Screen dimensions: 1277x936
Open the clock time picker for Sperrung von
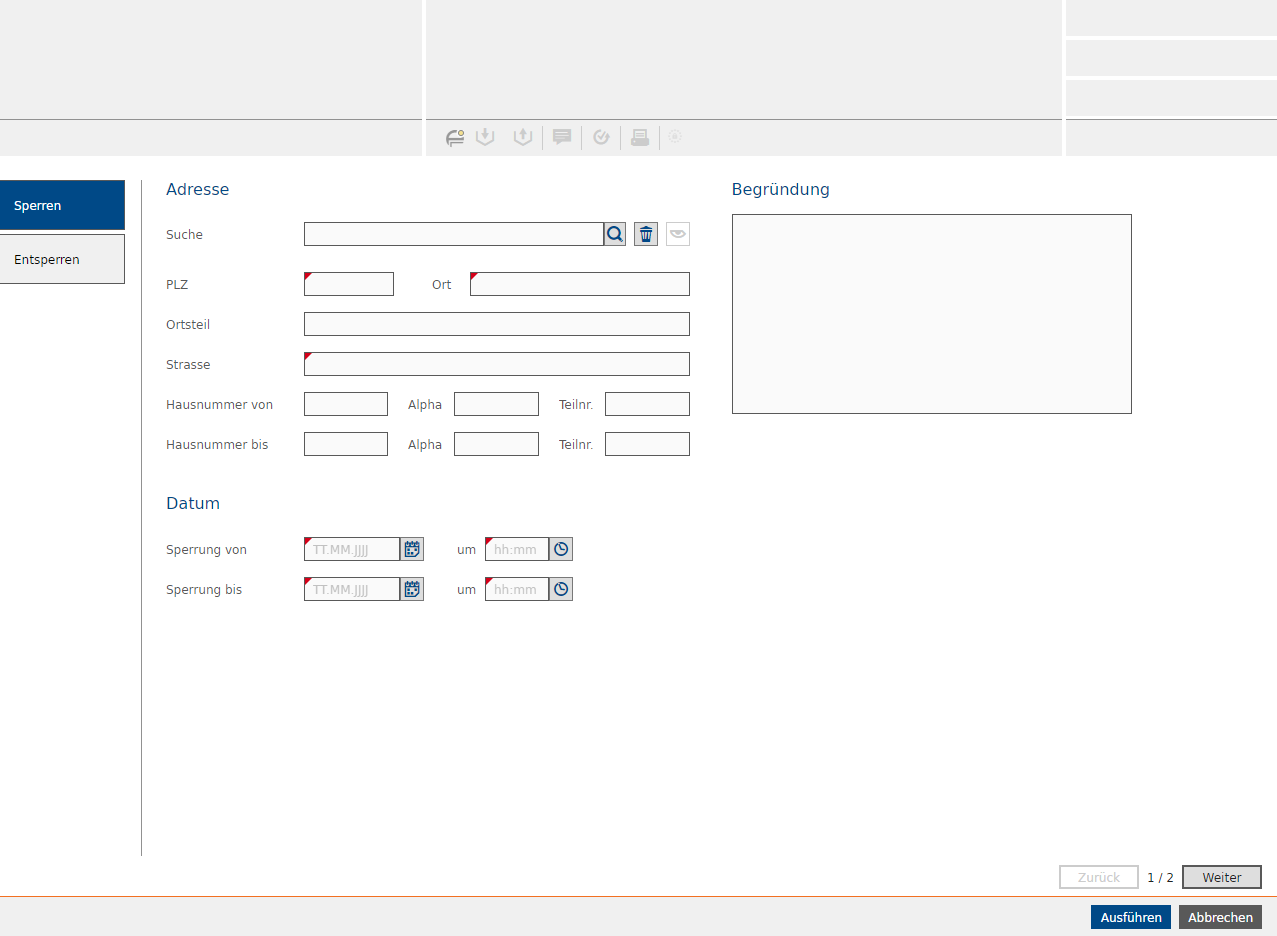pos(561,549)
